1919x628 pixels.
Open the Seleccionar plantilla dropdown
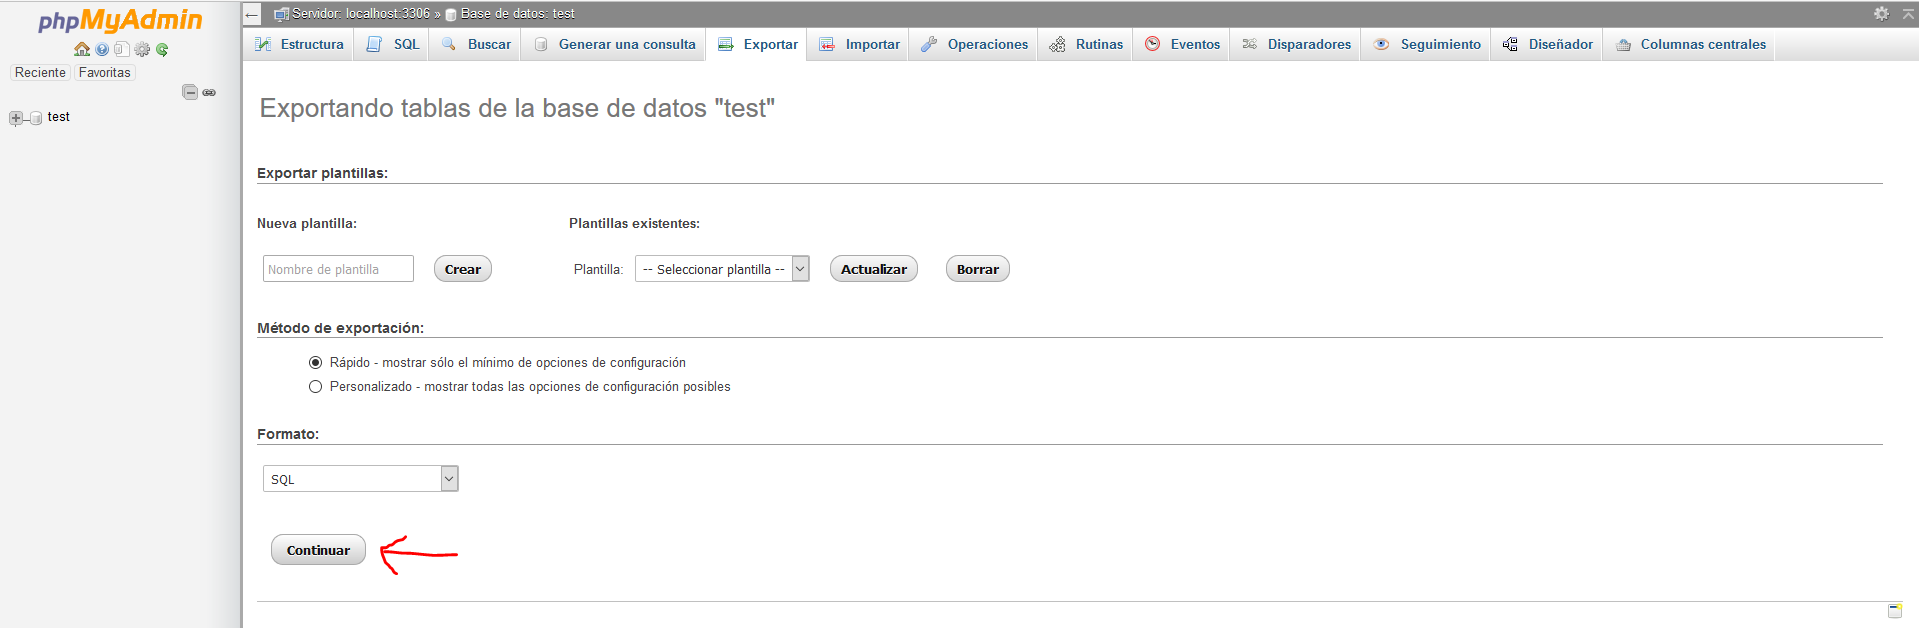(722, 269)
